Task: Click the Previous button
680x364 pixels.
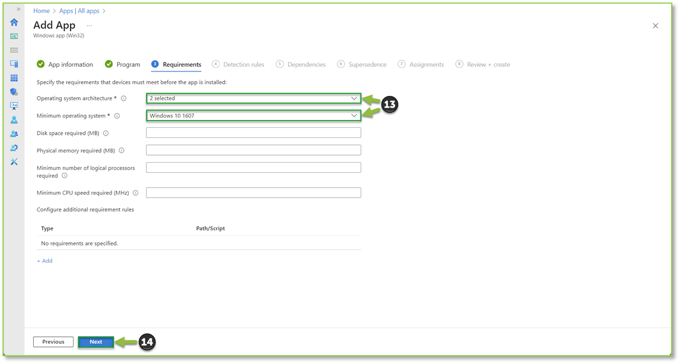Action: 53,342
